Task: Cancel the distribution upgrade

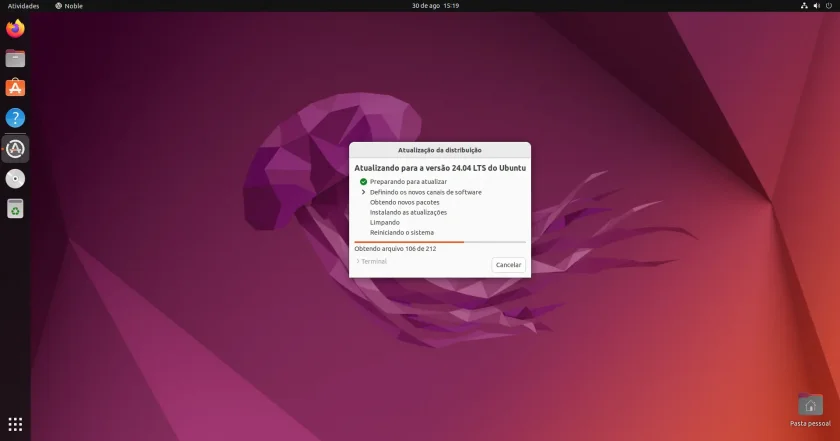Action: coord(508,265)
